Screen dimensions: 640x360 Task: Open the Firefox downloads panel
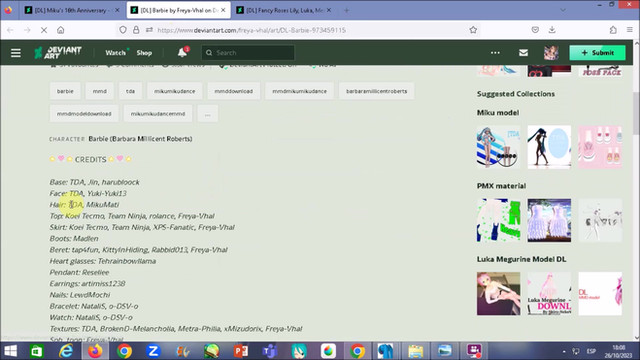coord(552,30)
